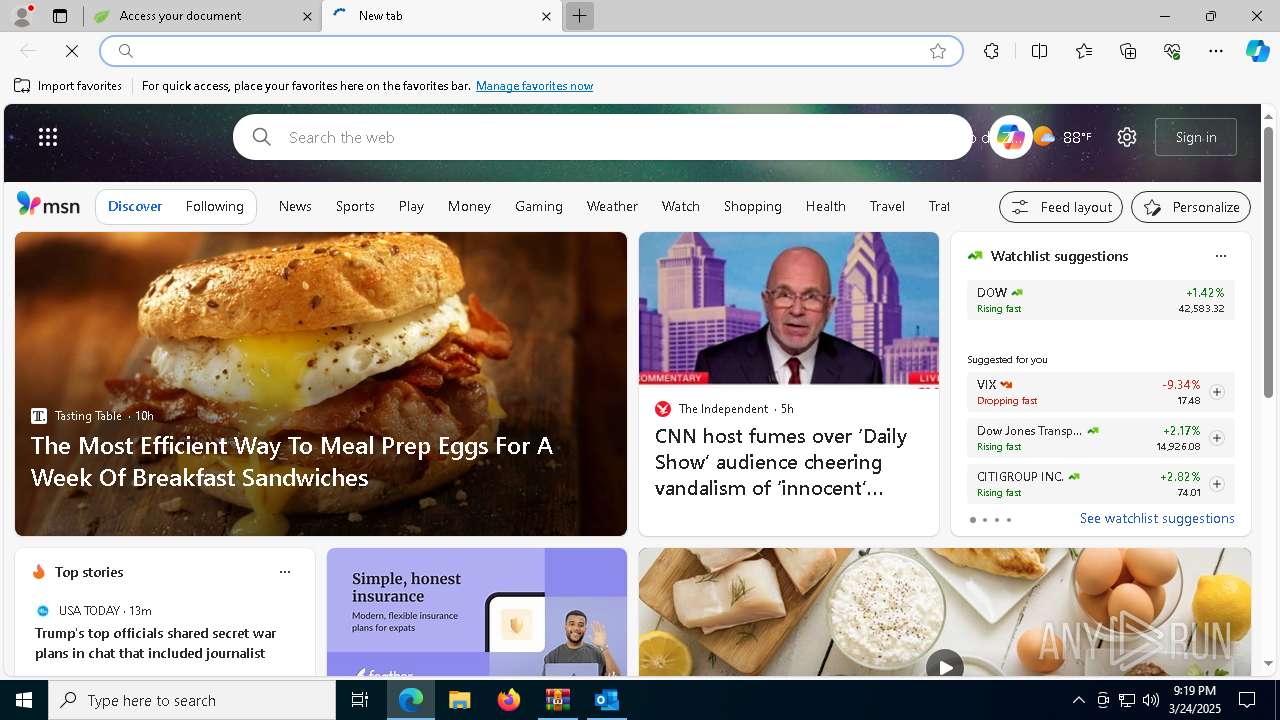The image size is (1280, 720).
Task: Launch Firefox from the taskbar
Action: point(509,700)
